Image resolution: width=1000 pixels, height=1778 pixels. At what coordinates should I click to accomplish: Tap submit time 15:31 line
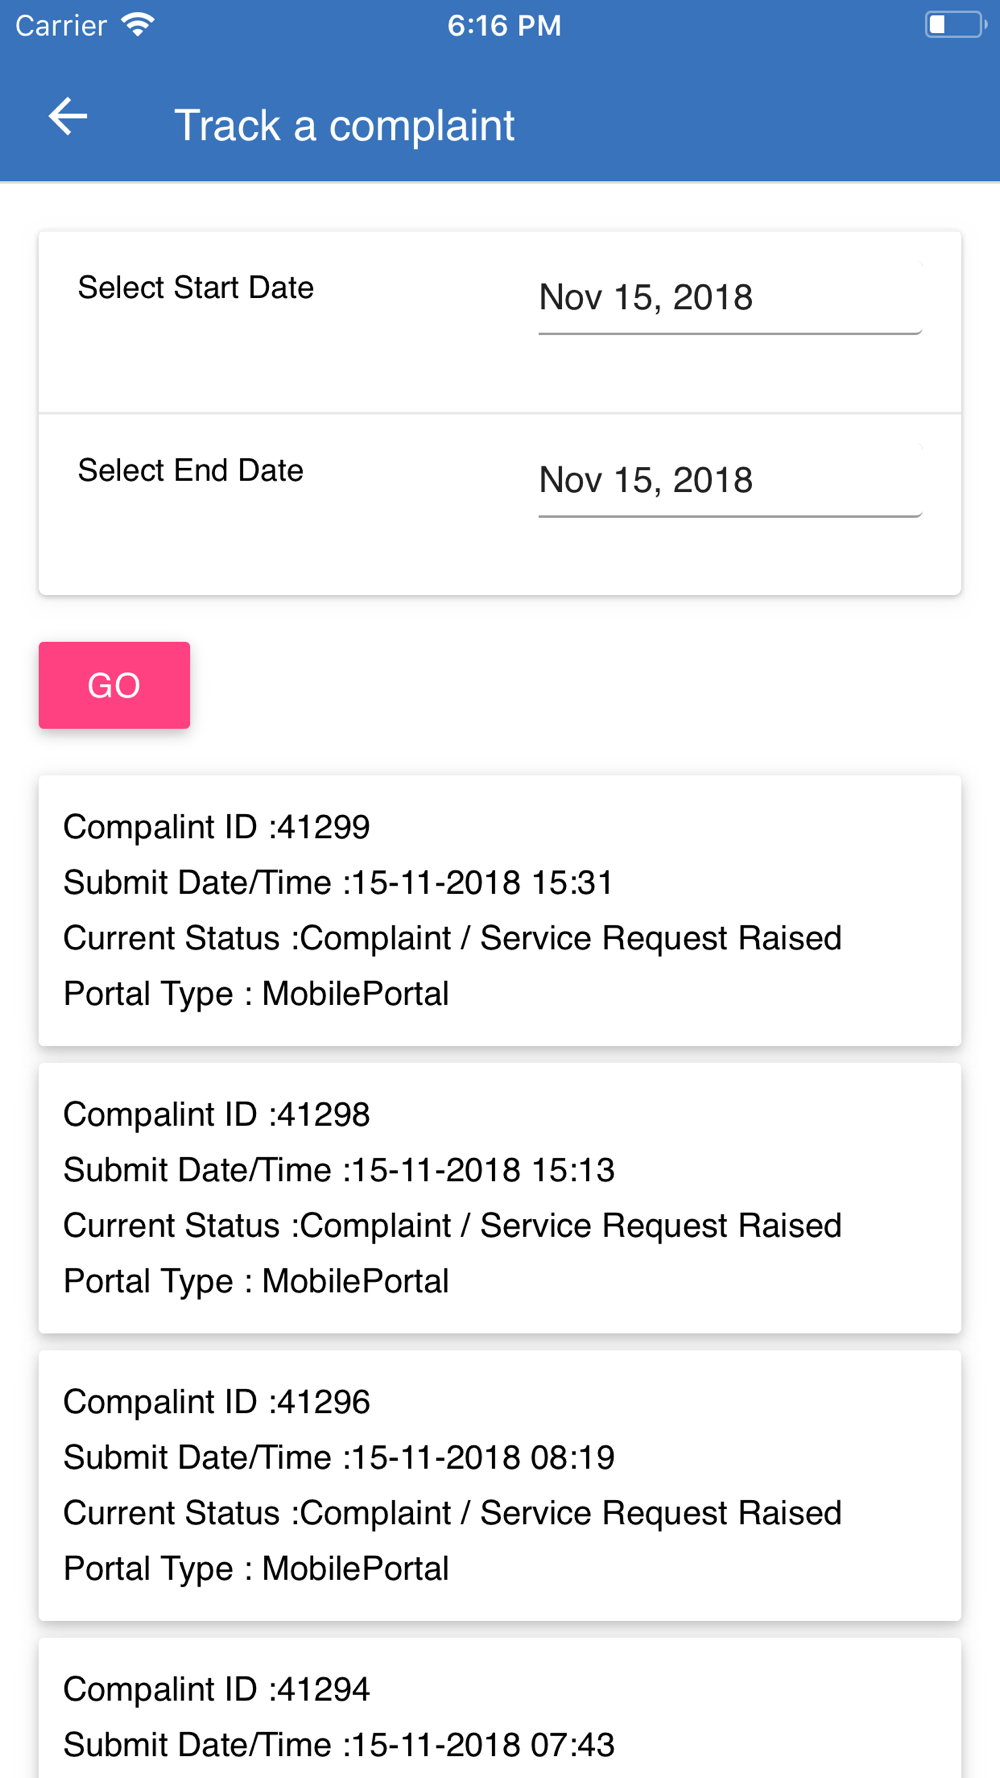point(338,883)
